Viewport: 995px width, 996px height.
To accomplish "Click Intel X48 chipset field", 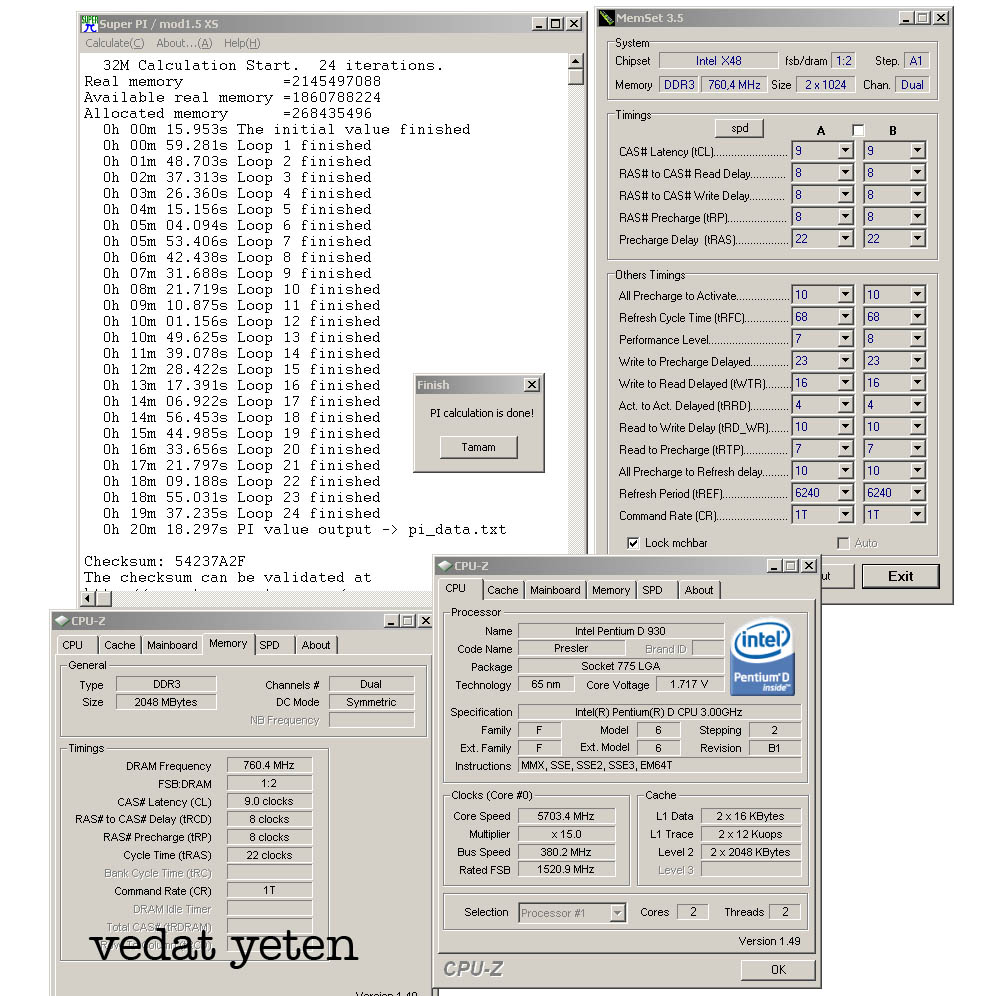I will (718, 61).
